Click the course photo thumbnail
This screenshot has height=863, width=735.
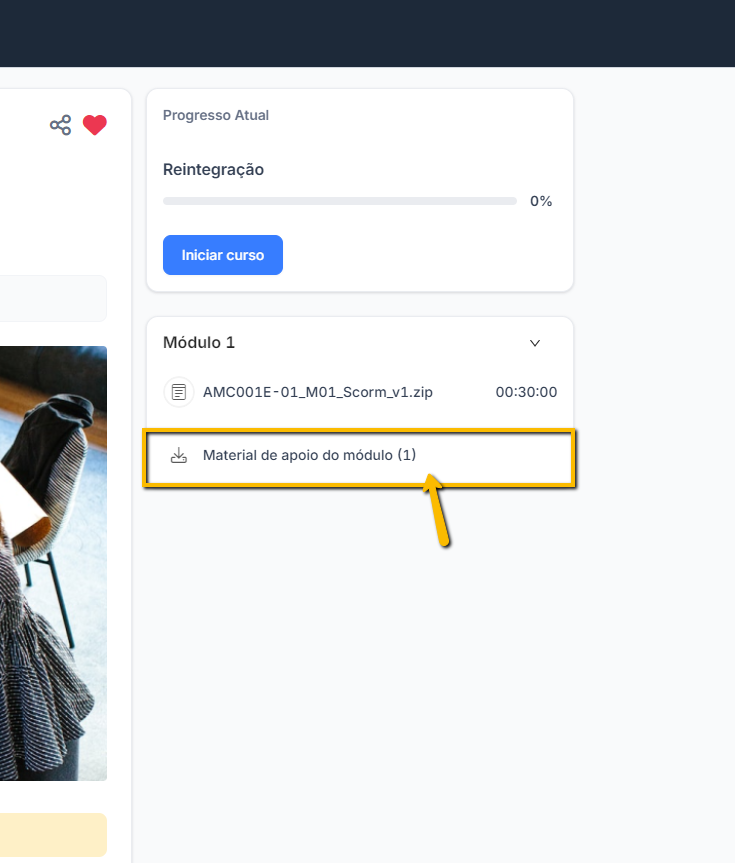(53, 563)
